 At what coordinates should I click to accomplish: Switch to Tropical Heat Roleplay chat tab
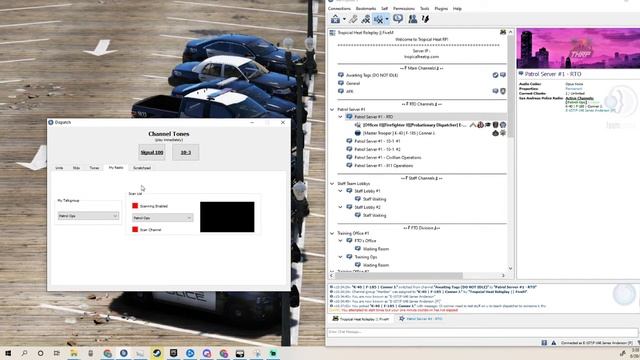pos(361,319)
